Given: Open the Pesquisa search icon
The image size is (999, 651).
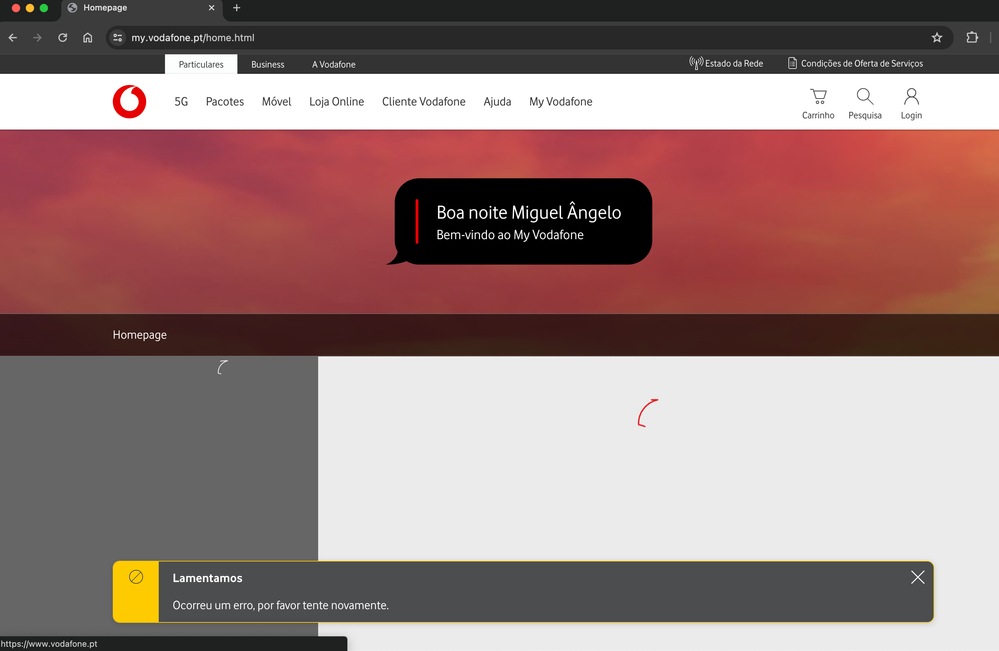Looking at the screenshot, I should point(864,101).
